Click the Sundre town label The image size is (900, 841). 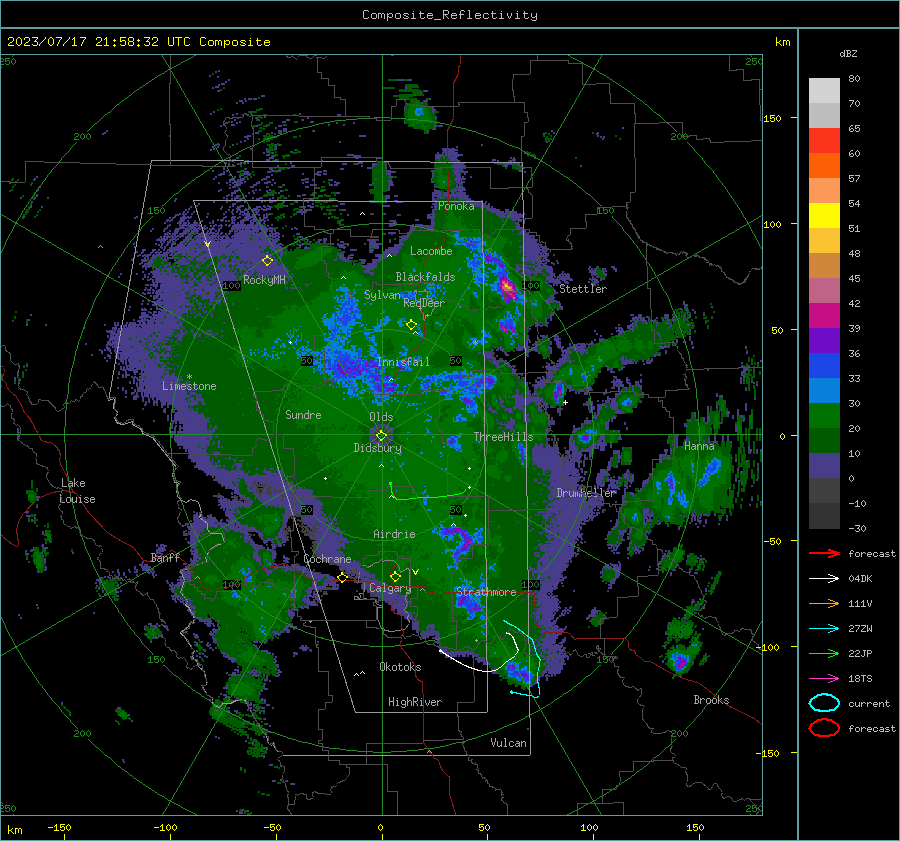303,415
